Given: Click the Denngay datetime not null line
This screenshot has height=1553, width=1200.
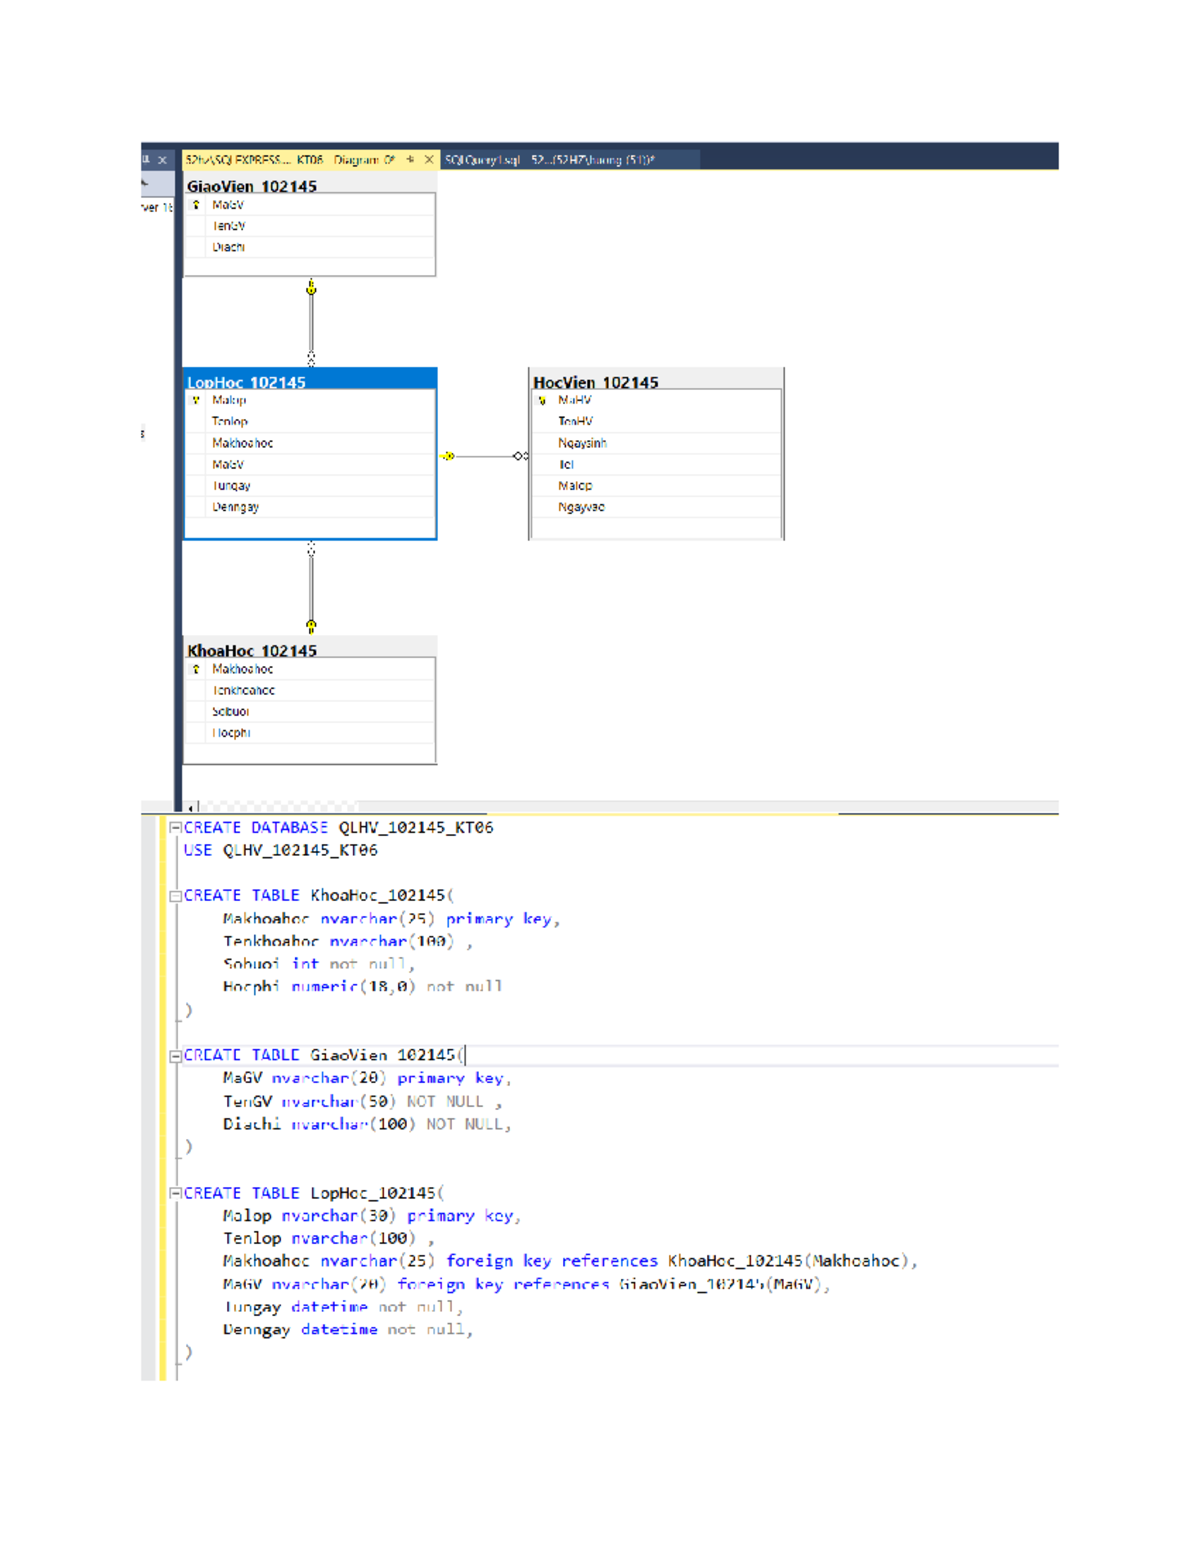Looking at the screenshot, I should click(x=348, y=1330).
